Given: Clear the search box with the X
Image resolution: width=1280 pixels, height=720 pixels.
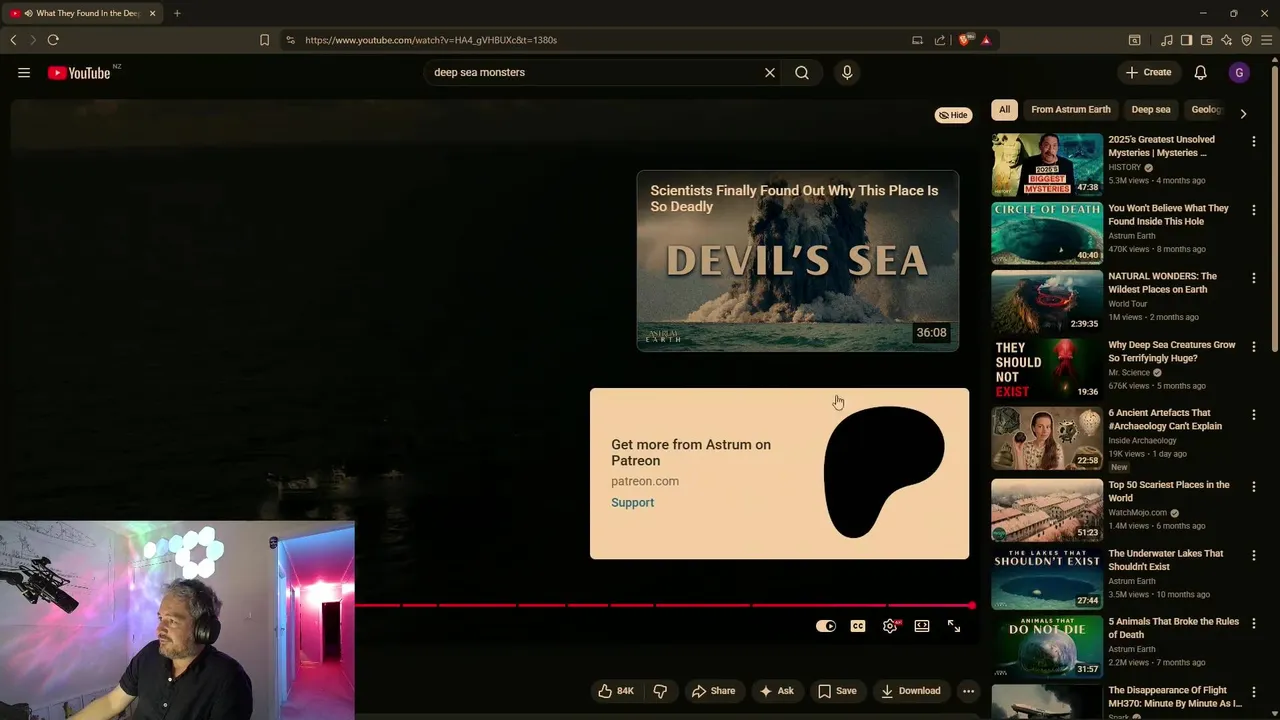Looking at the screenshot, I should pyautogui.click(x=770, y=72).
